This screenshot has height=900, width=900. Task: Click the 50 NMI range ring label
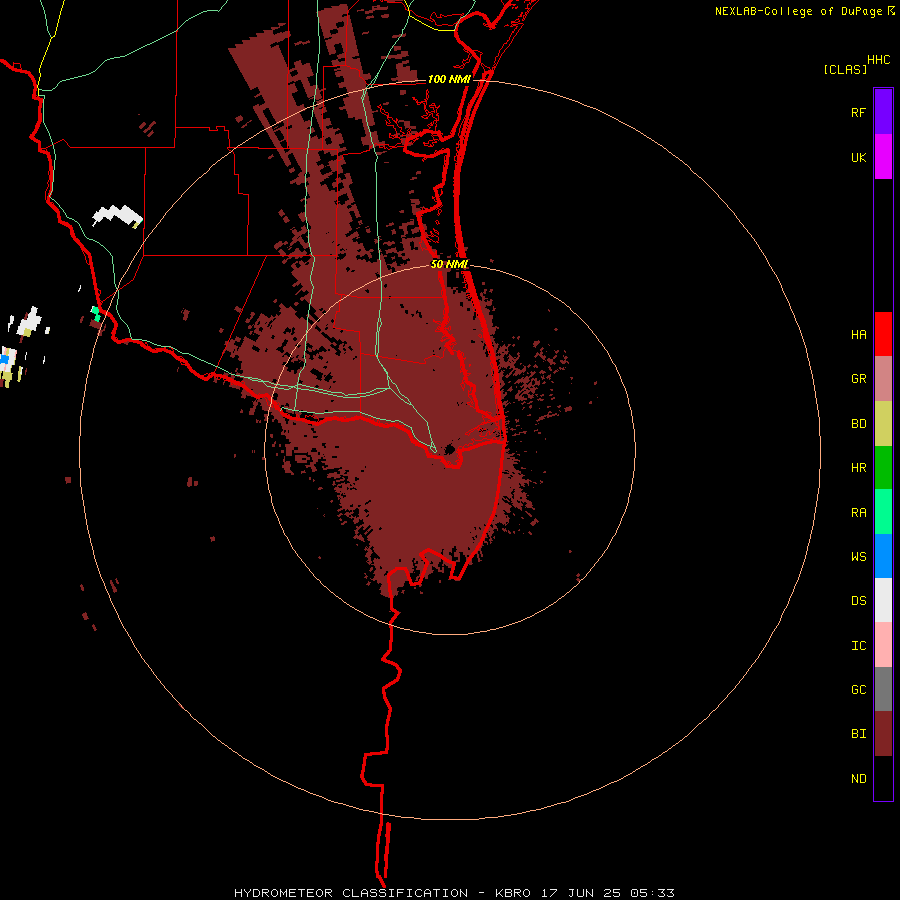(x=449, y=265)
